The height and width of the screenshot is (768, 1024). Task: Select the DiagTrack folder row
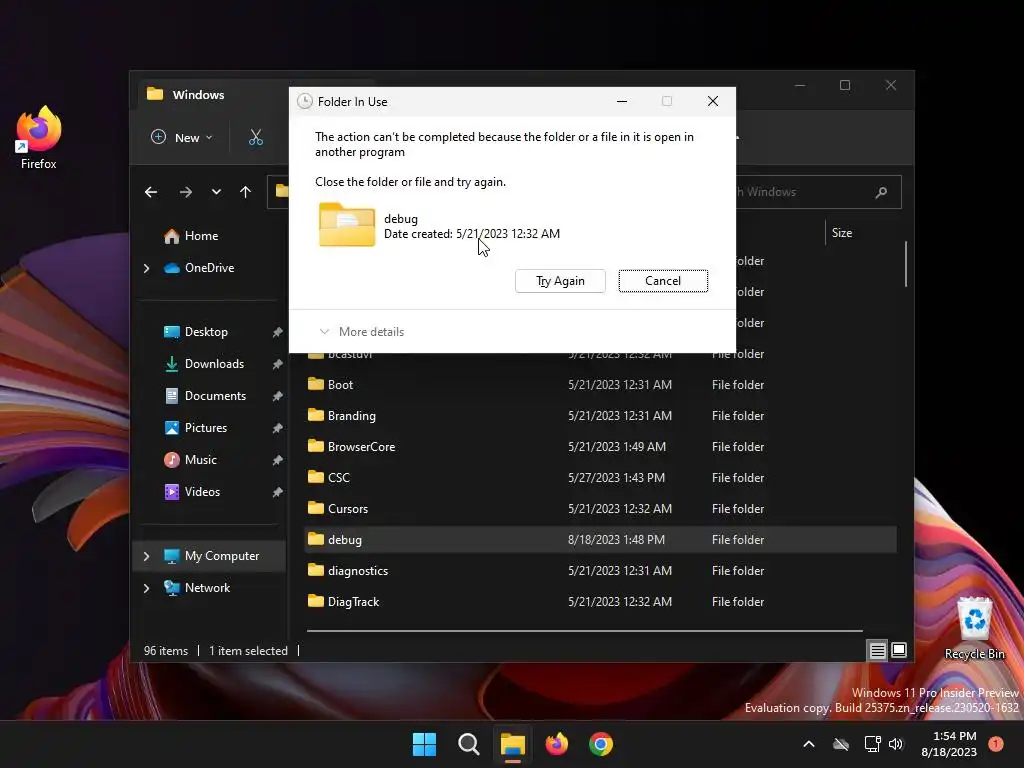[x=600, y=601]
